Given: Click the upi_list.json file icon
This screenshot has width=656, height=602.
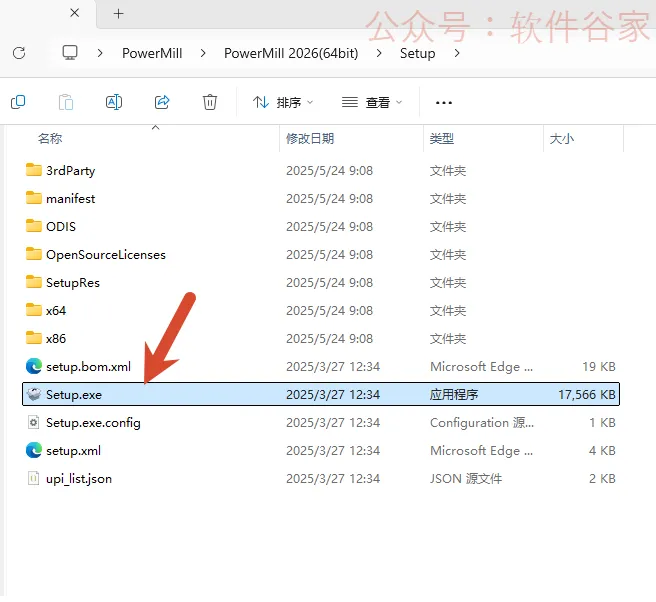Looking at the screenshot, I should pyautogui.click(x=33, y=478).
